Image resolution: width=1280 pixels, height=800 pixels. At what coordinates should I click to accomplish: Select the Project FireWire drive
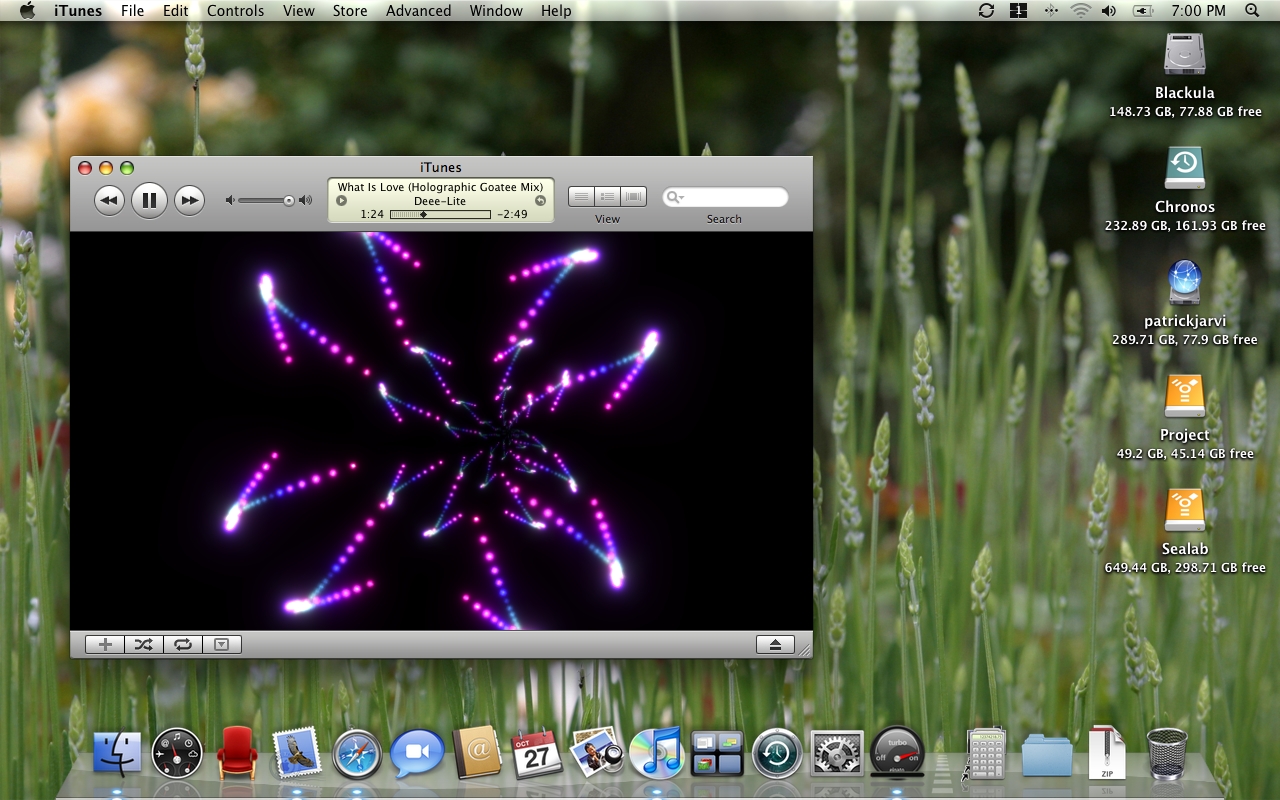tap(1185, 396)
